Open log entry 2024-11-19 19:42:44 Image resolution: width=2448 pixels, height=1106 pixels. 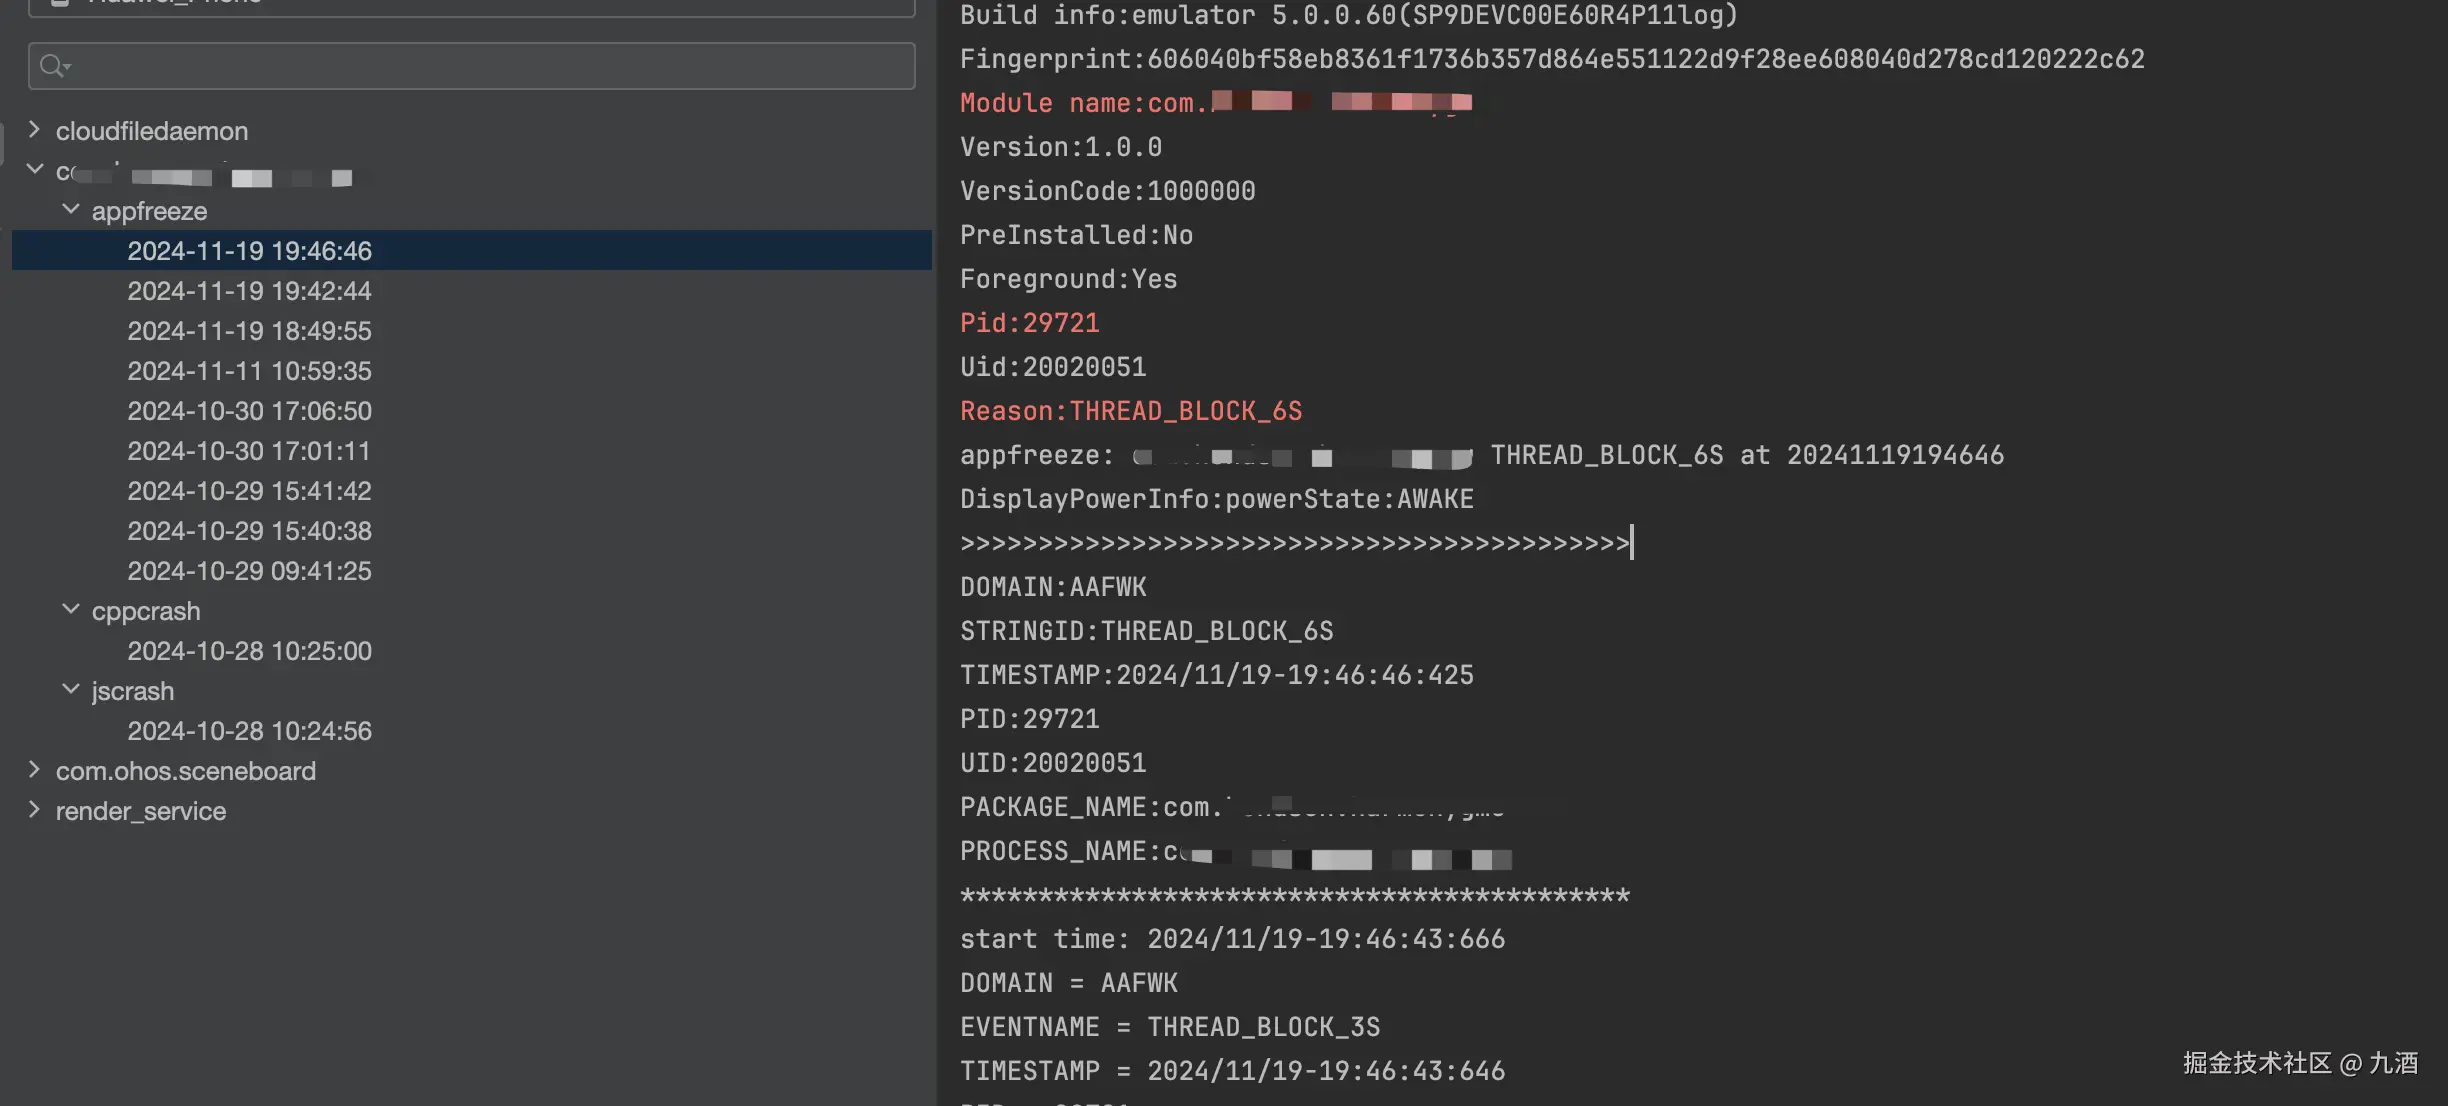(x=249, y=291)
